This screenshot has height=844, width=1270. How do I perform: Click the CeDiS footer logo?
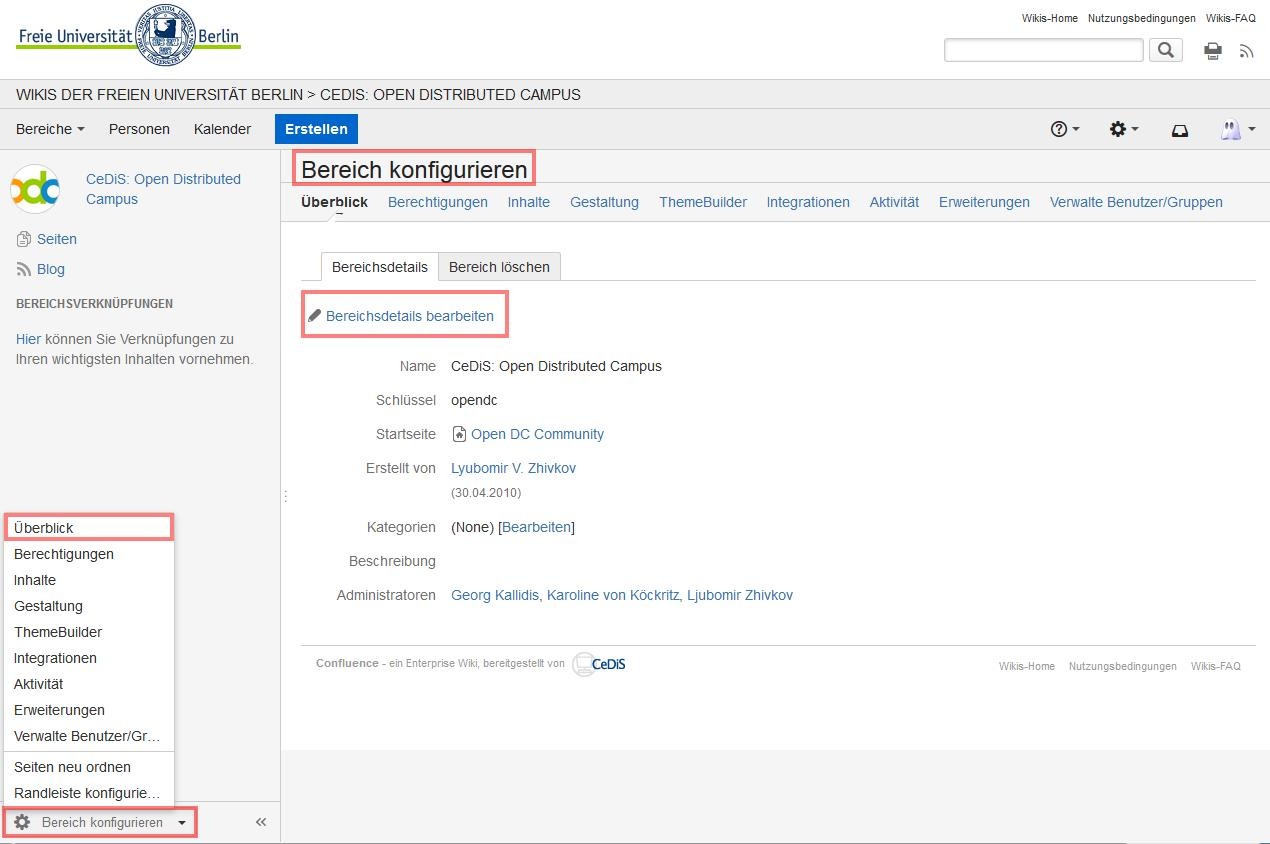click(599, 664)
